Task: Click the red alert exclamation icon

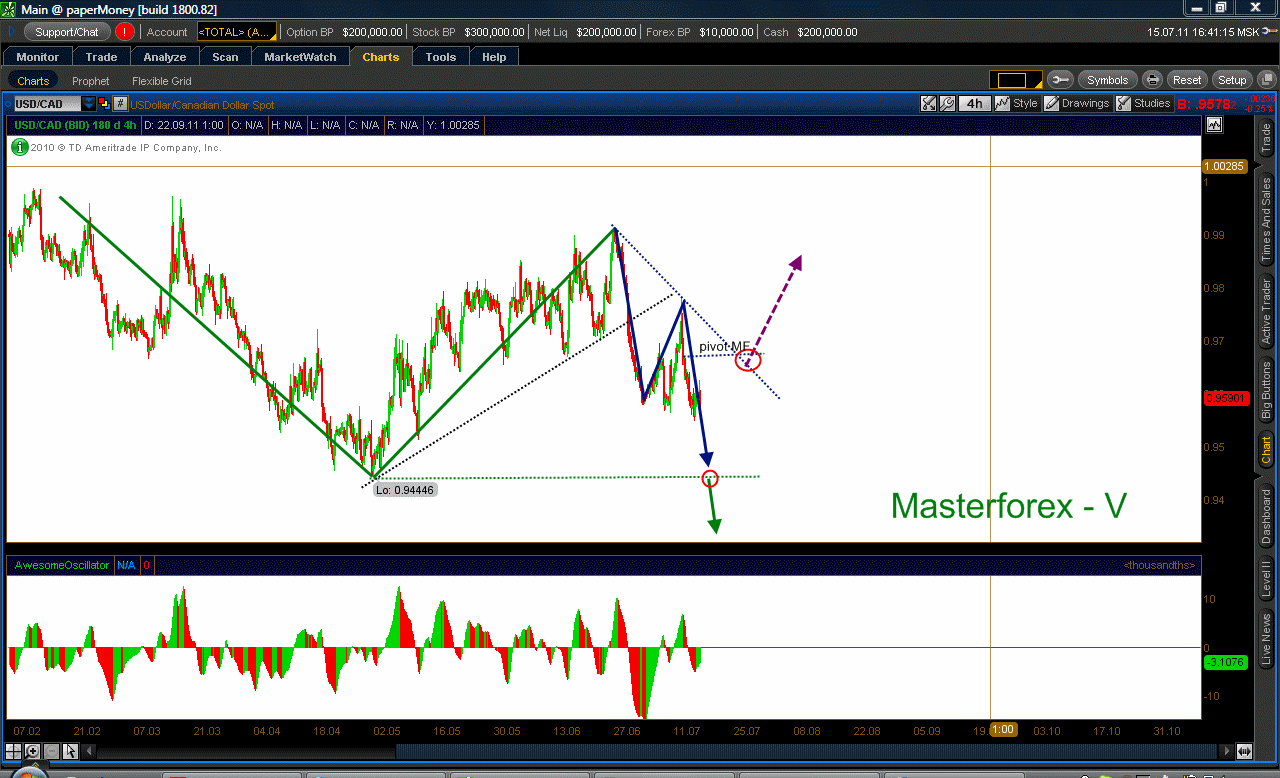Action: tap(125, 32)
